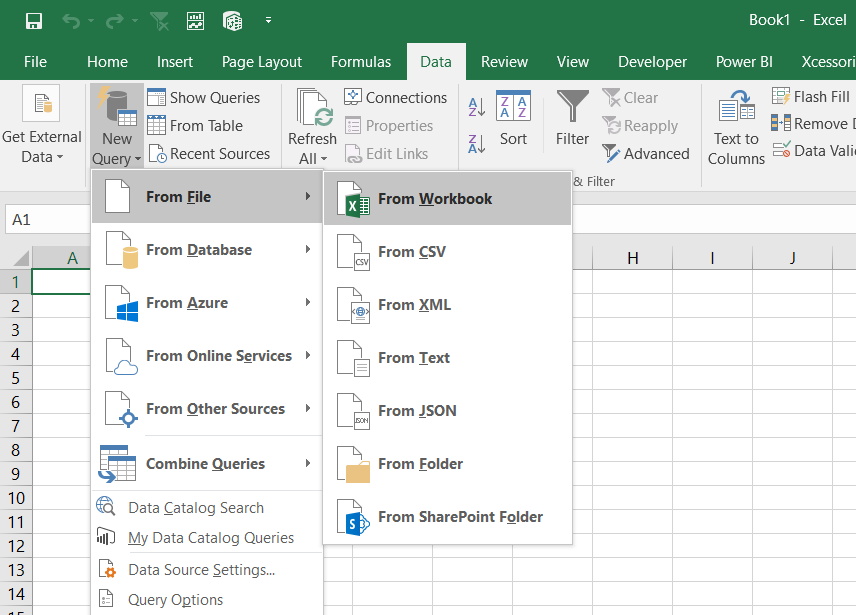Click the Save icon in the quick access toolbar
The width and height of the screenshot is (856, 615).
point(34,21)
